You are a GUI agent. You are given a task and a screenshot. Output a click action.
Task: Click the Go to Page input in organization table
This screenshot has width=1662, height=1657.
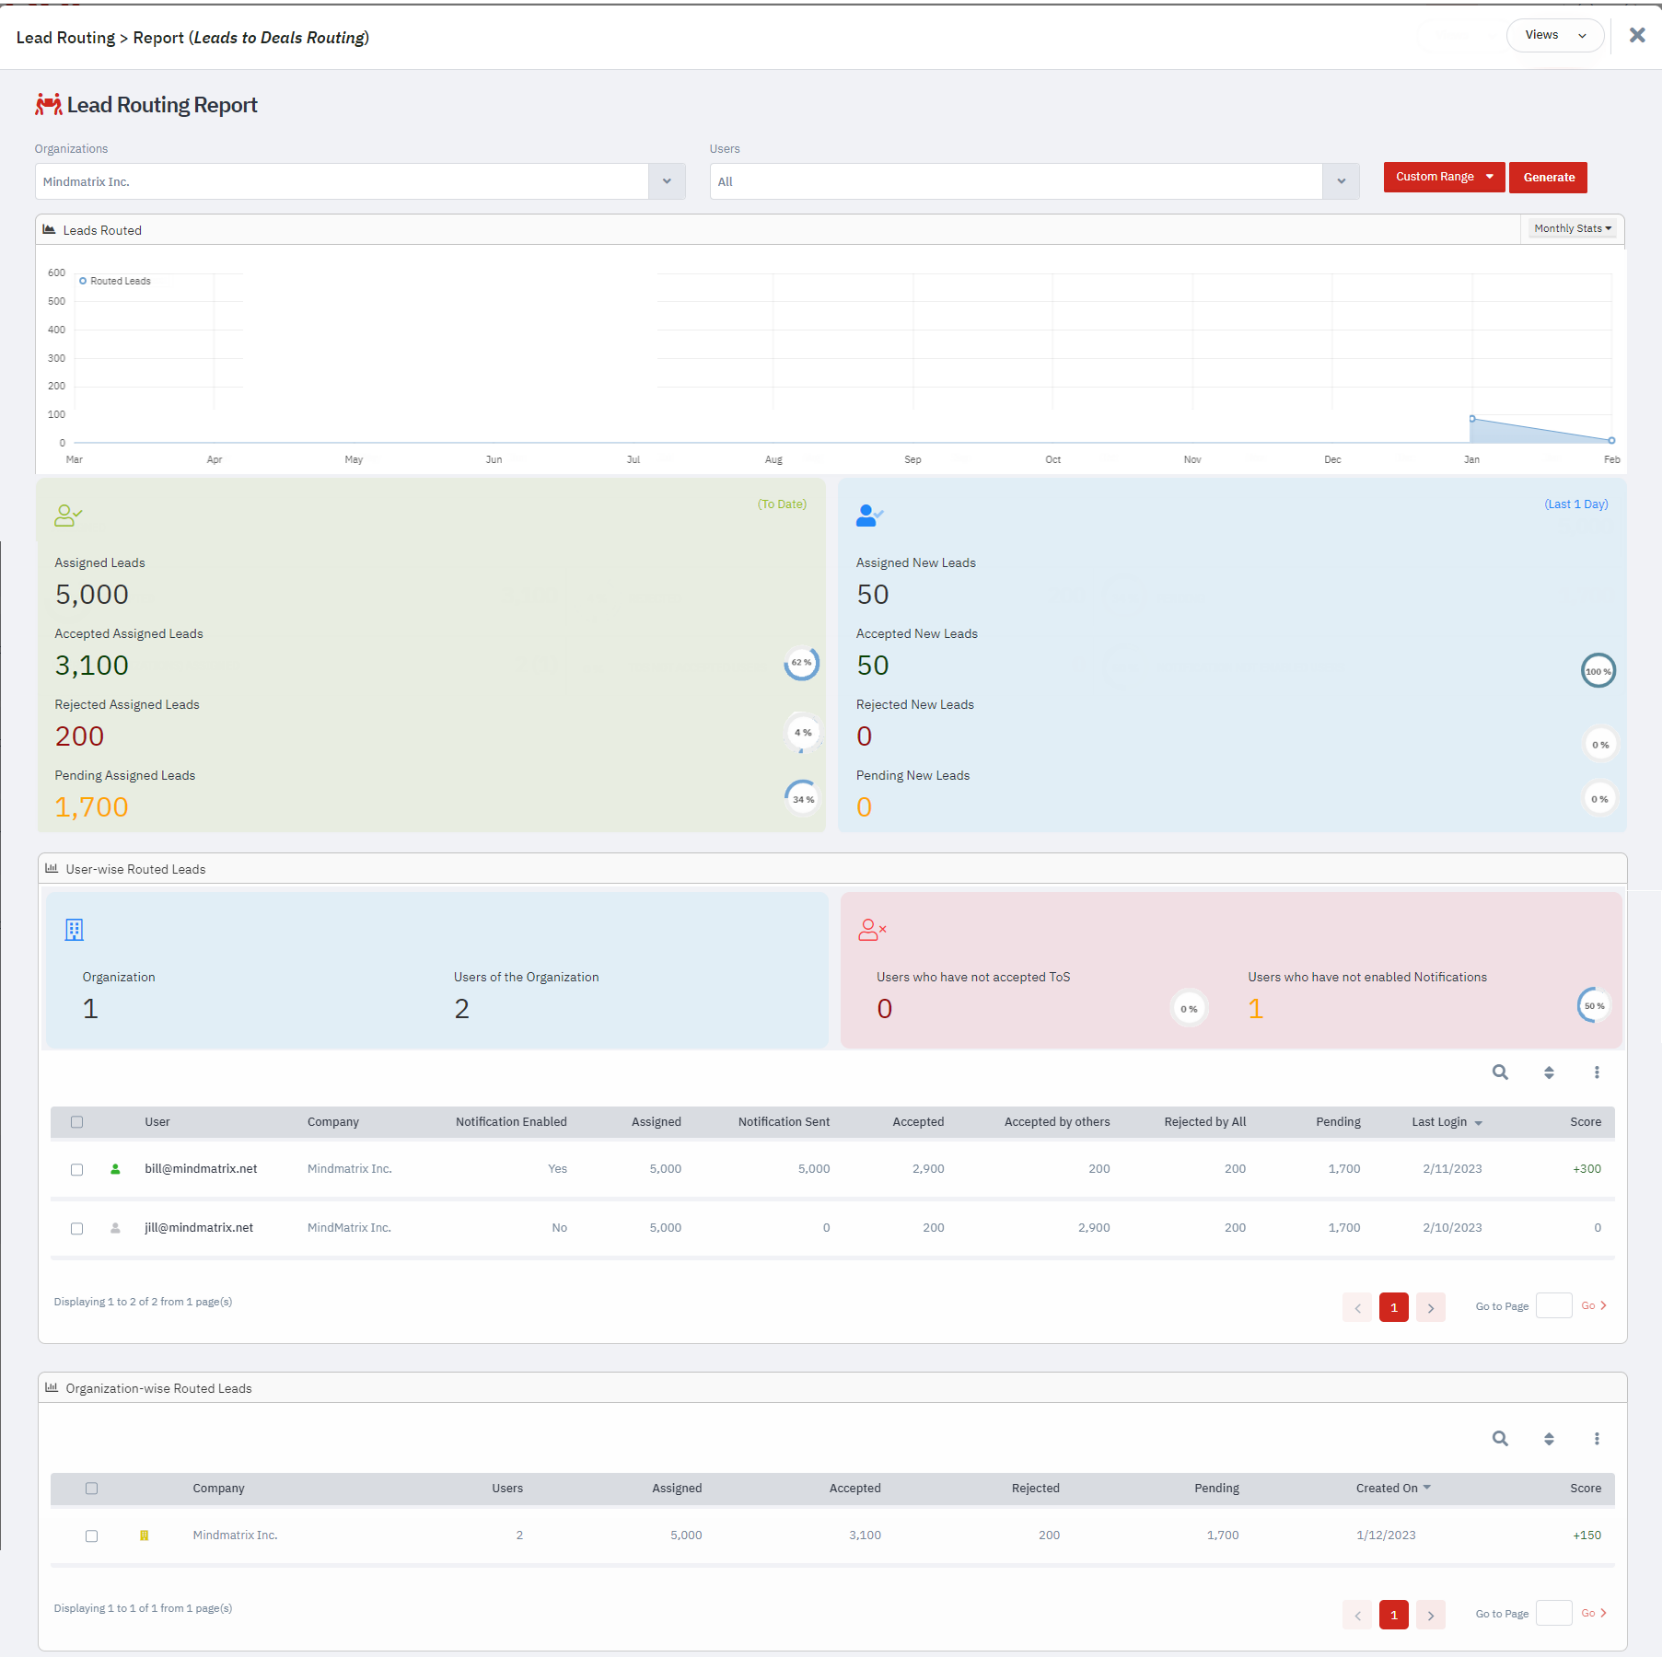(1553, 1613)
